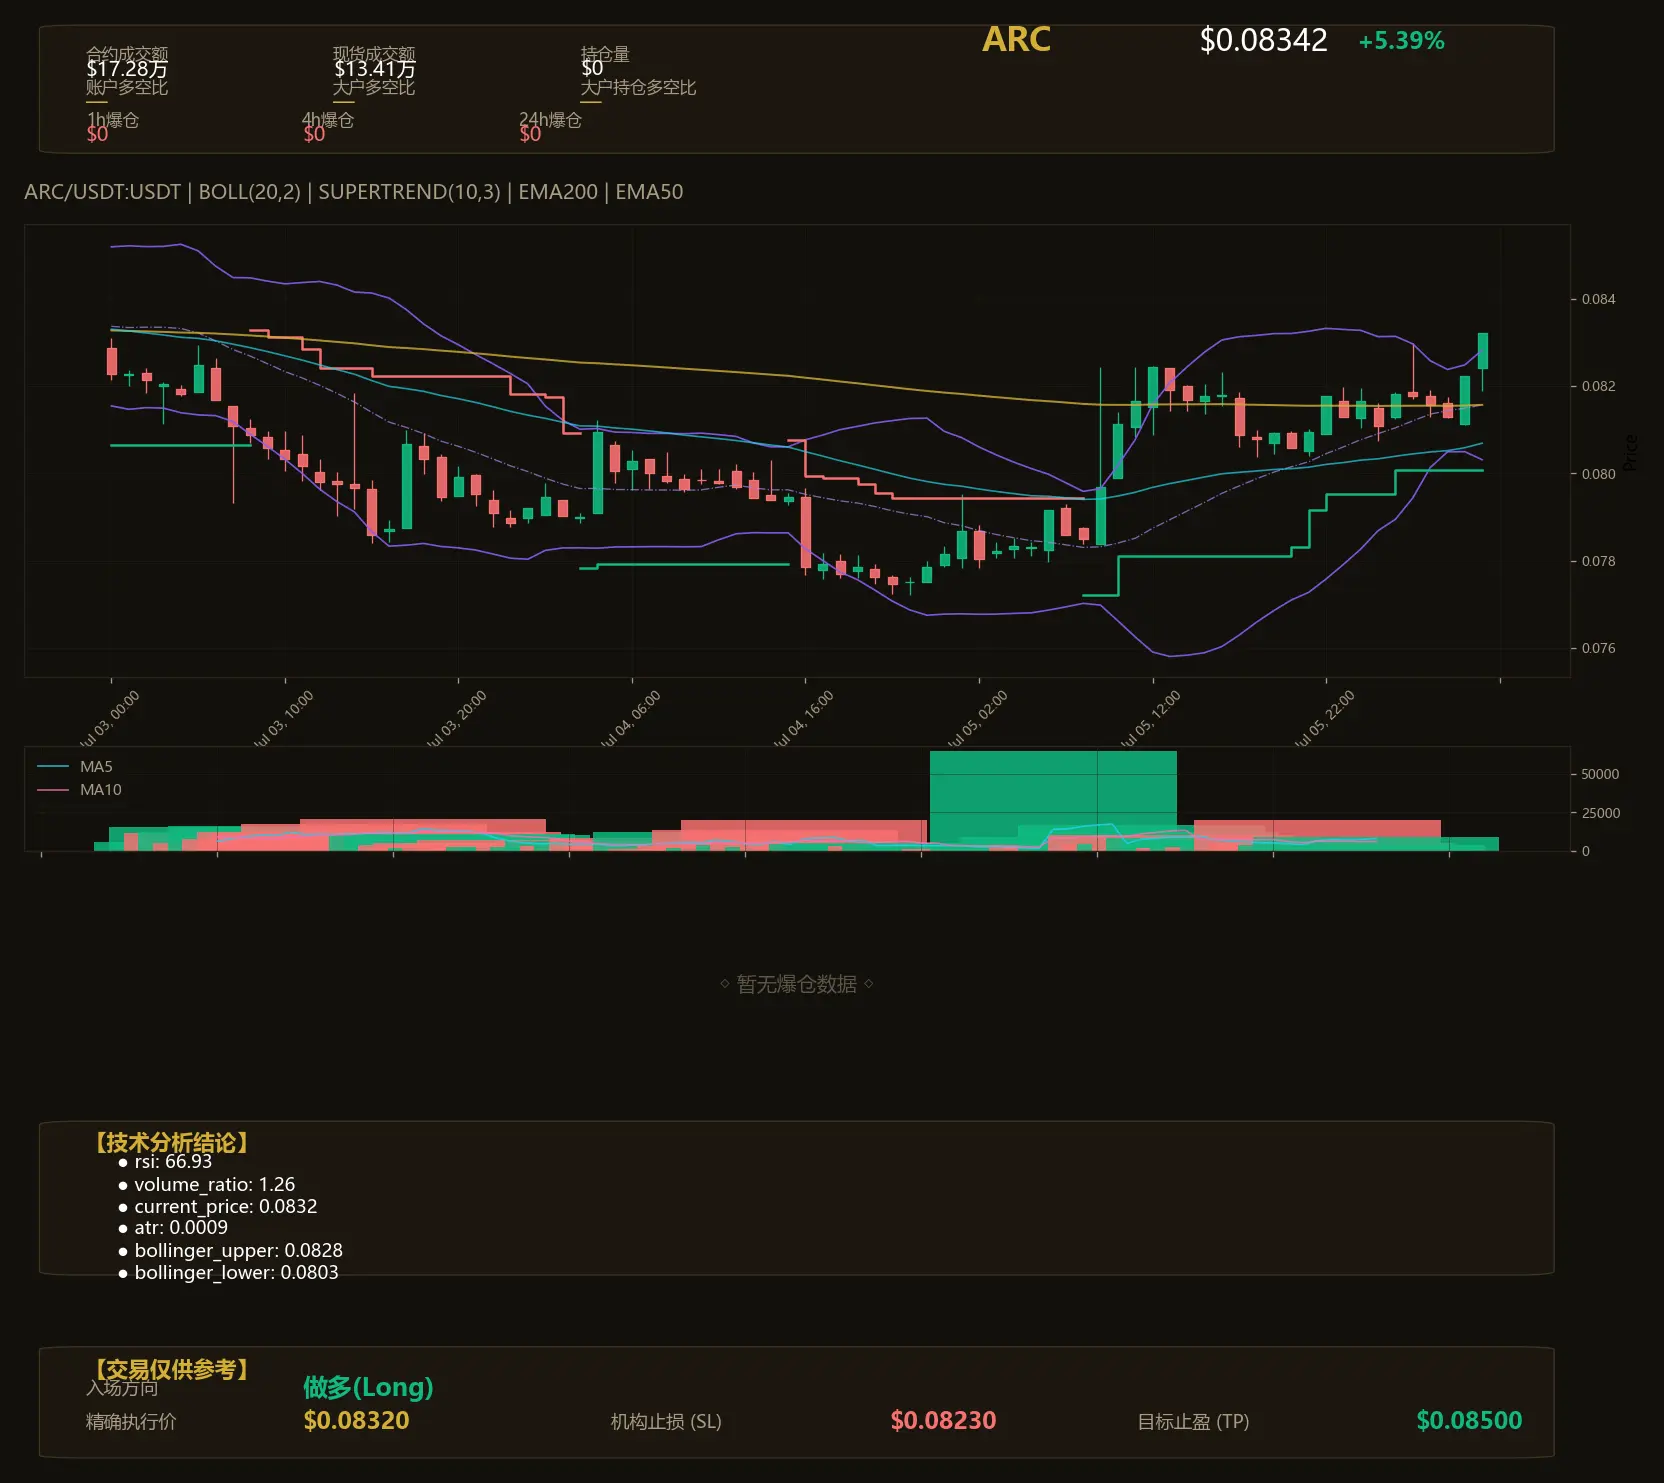Viewport: 1664px width, 1483px height.
Task: Select the contract volume value $17.28万
Action: click(127, 69)
